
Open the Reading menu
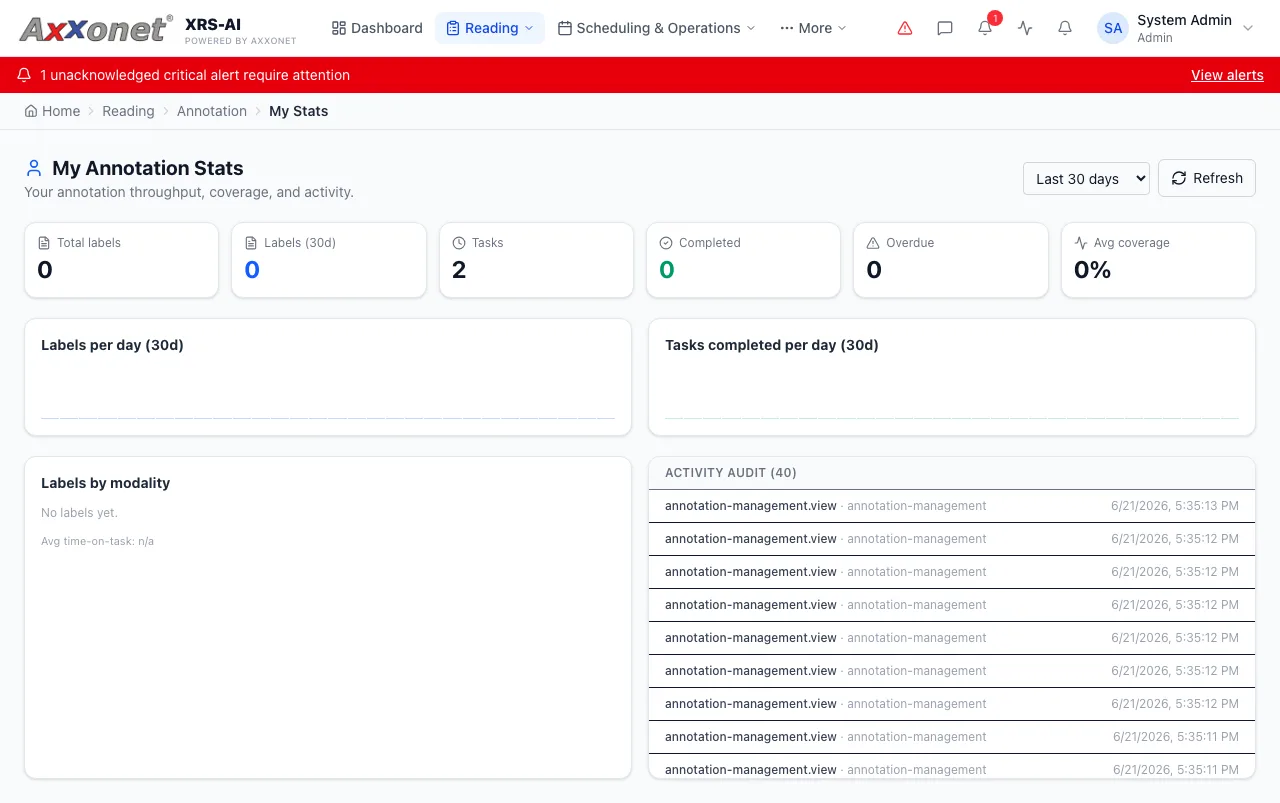[x=490, y=28]
